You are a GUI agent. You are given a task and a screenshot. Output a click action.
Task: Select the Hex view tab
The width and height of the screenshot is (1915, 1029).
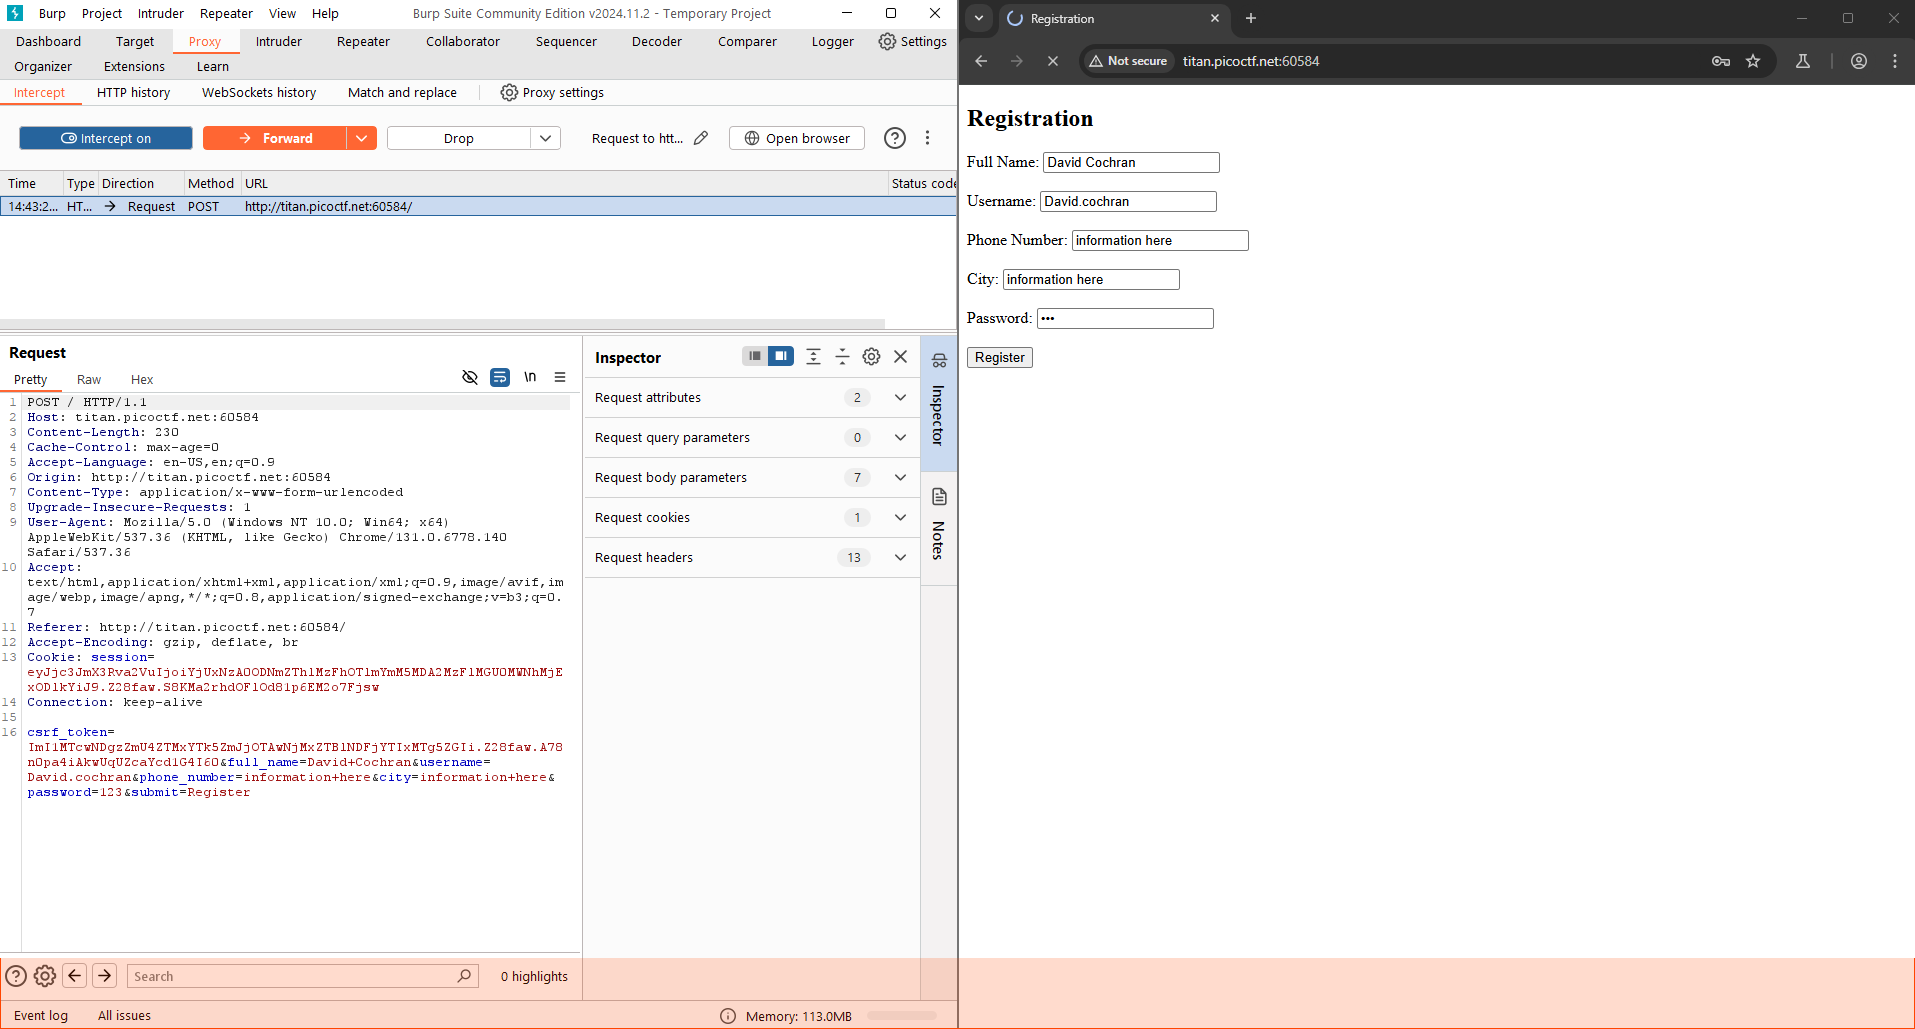142,379
